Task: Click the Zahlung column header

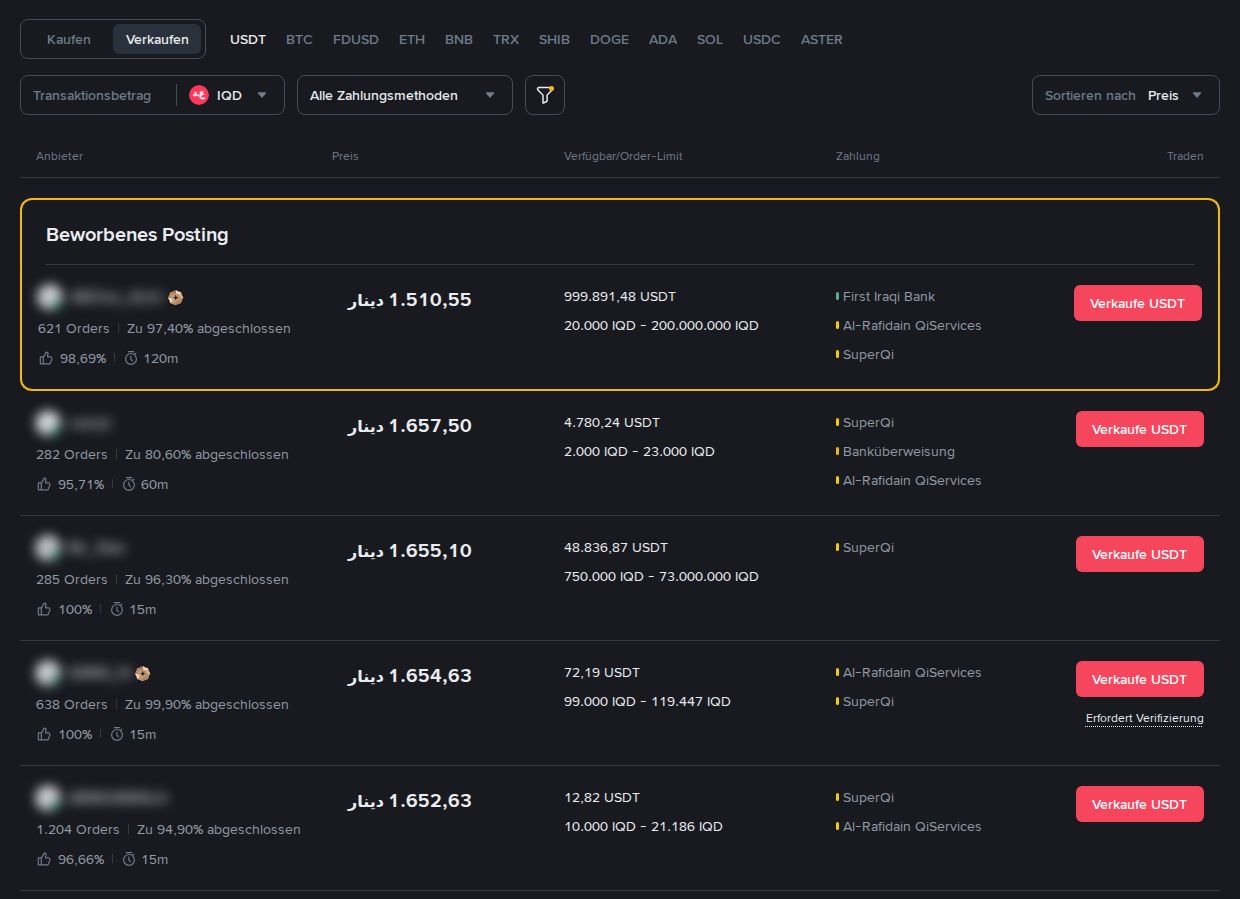Action: (858, 156)
